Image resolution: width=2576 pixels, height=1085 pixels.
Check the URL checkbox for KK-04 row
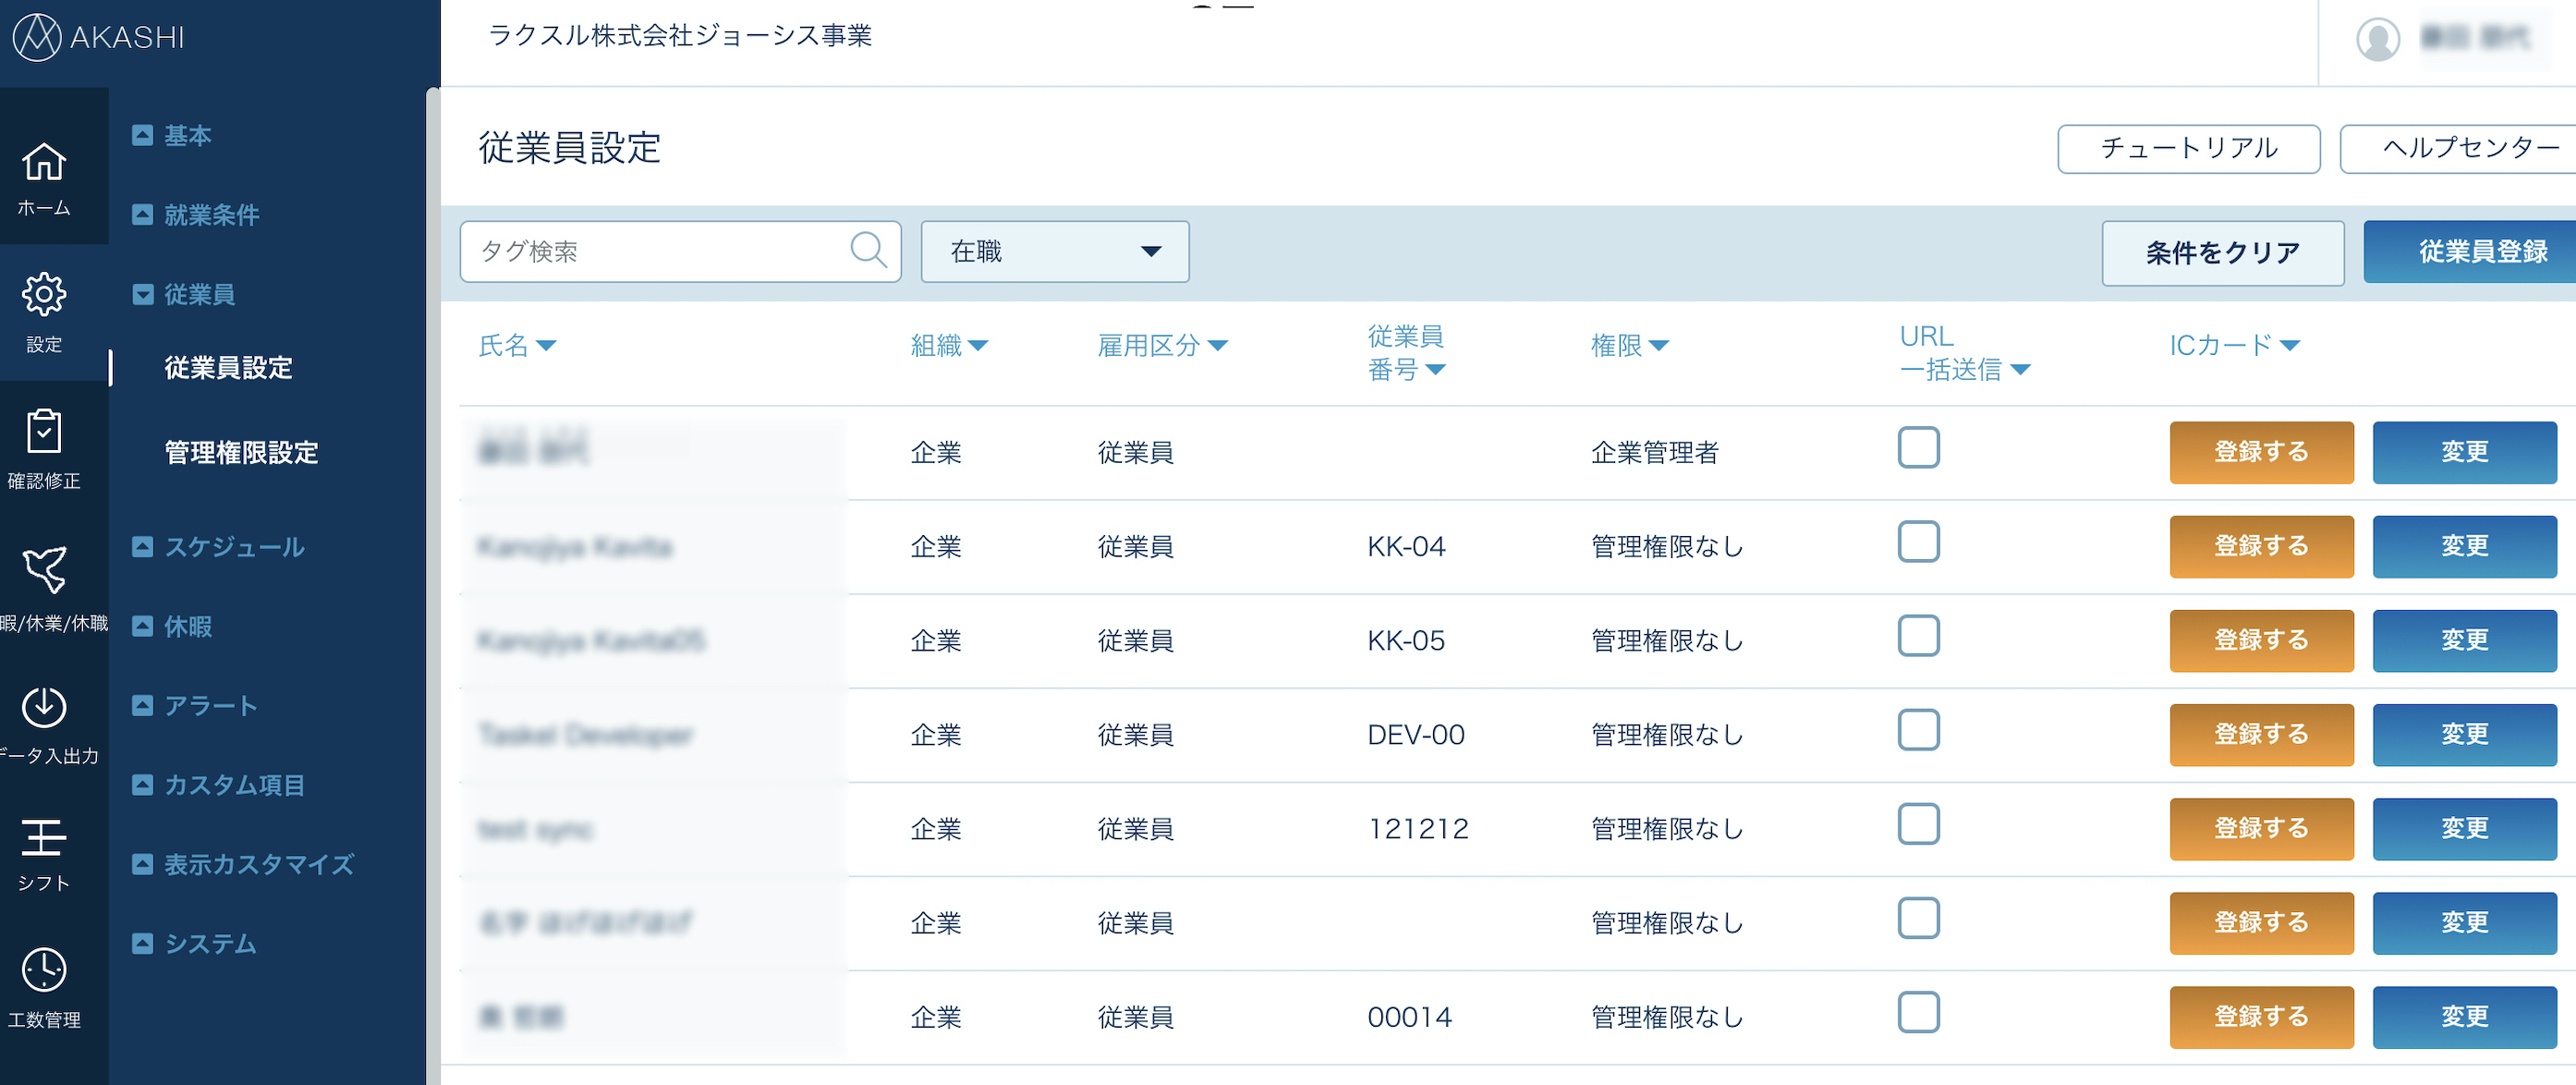(x=1917, y=542)
